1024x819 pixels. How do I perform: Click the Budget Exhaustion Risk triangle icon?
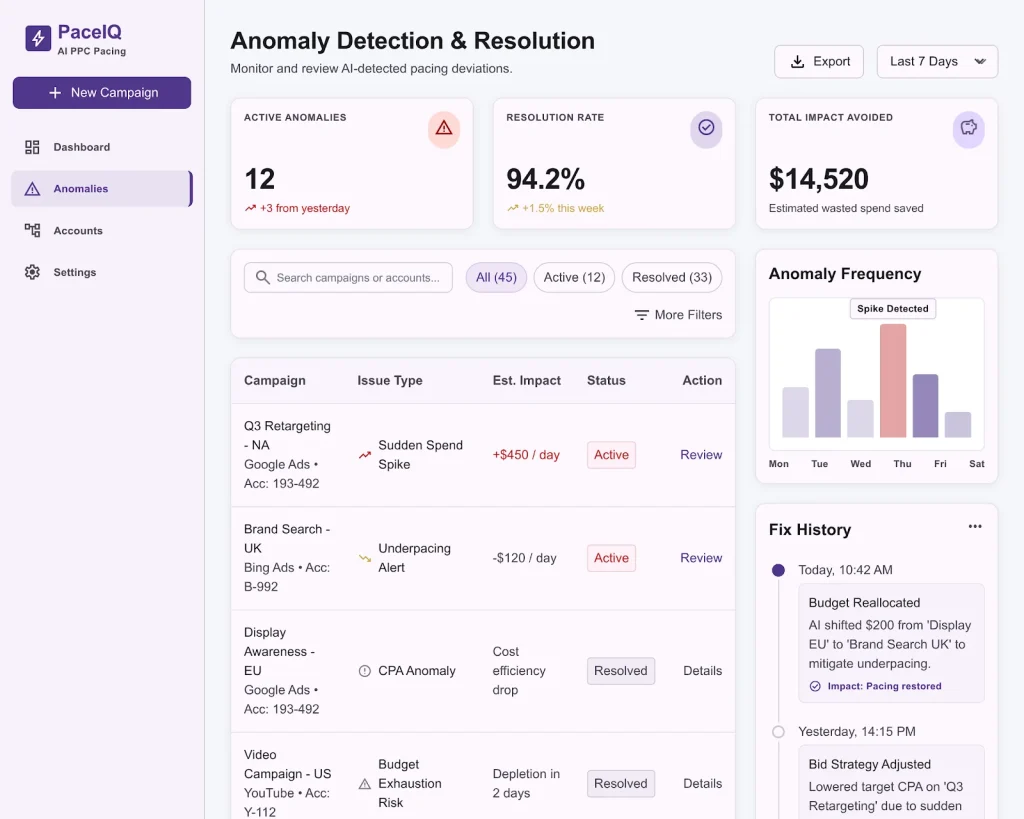tap(364, 784)
